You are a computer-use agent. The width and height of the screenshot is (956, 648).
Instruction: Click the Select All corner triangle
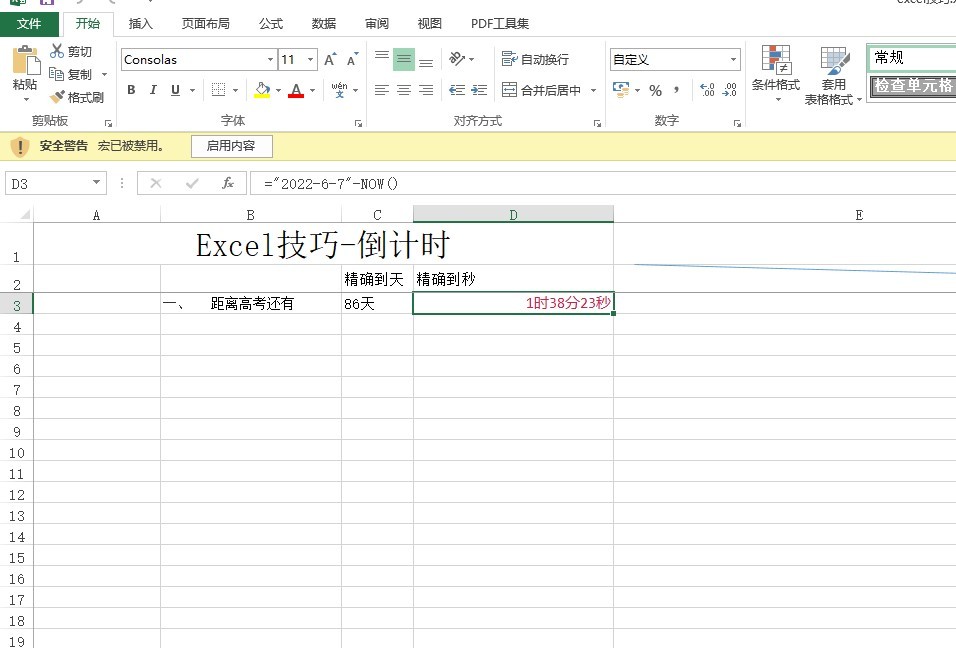(x=25, y=215)
